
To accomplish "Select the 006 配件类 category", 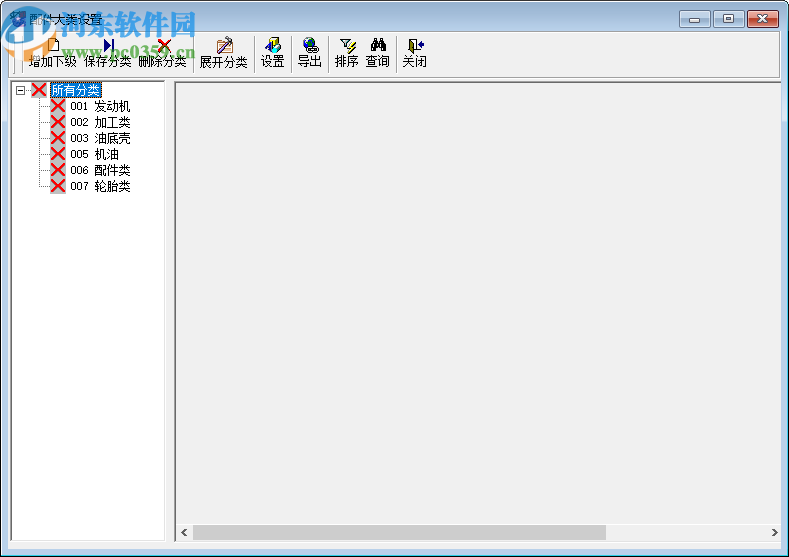I will [x=100, y=170].
